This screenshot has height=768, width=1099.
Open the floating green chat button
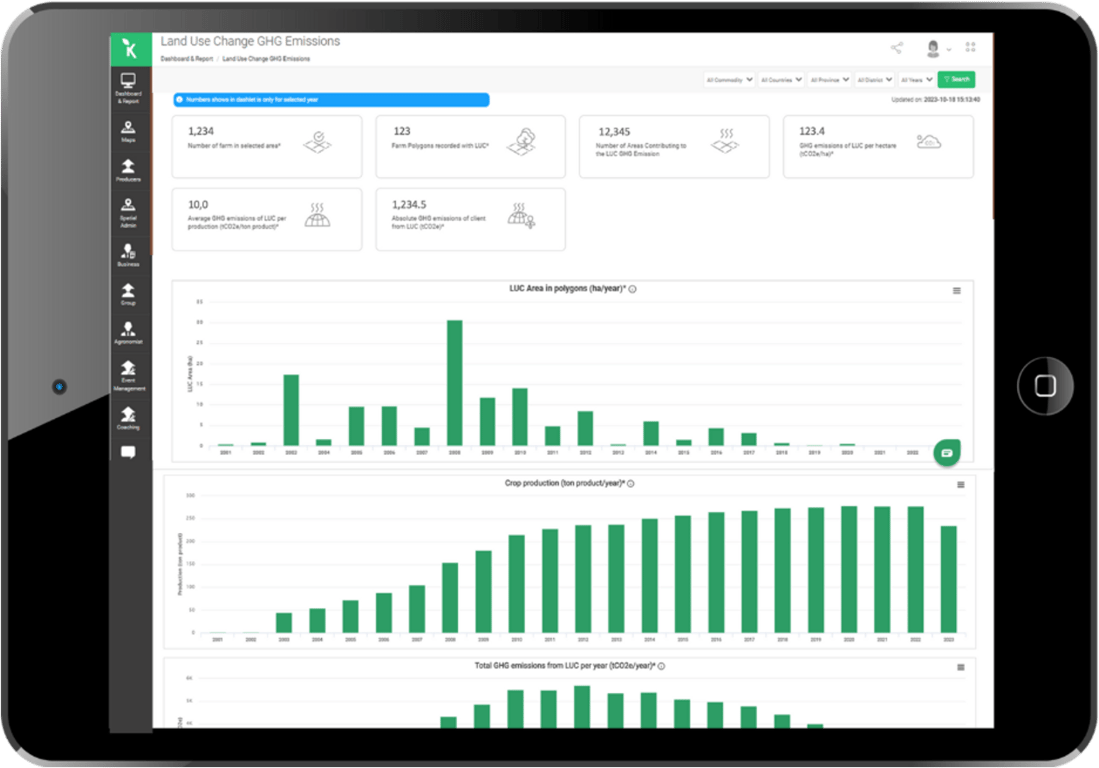click(947, 453)
